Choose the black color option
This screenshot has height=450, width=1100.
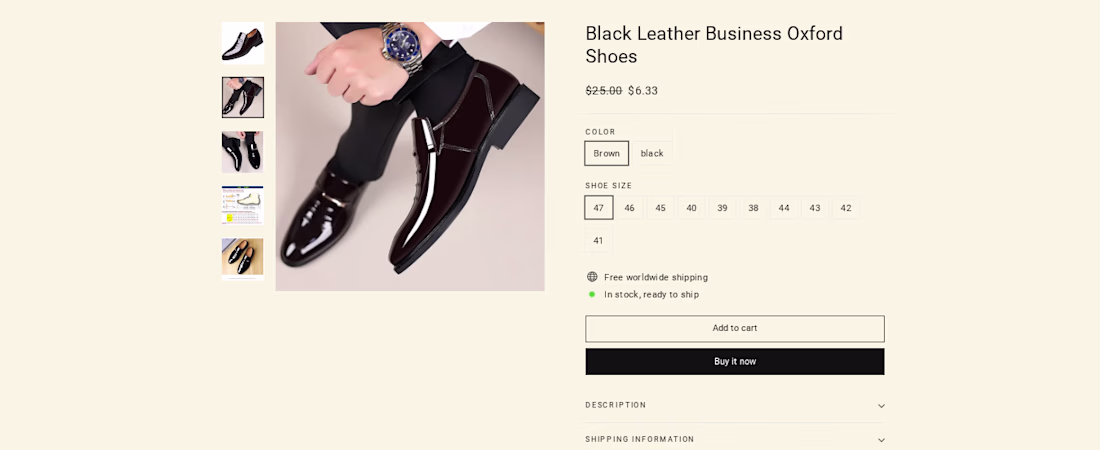(x=652, y=153)
